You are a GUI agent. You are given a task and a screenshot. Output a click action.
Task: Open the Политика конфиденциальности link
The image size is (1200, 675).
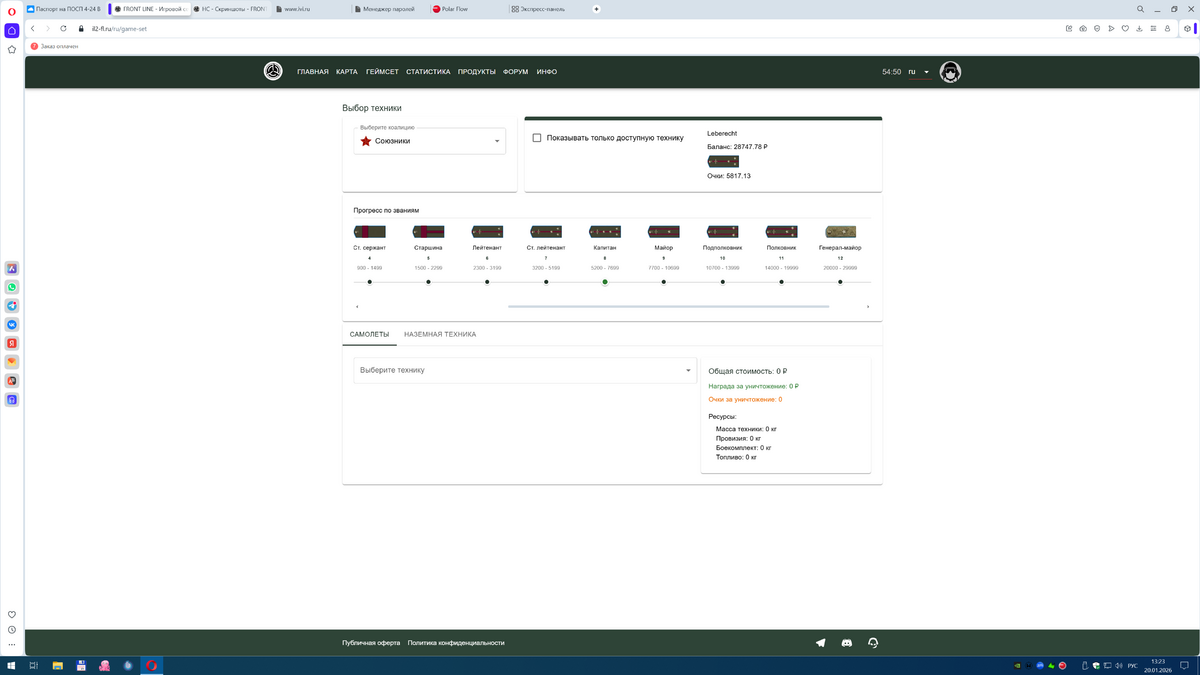click(456, 643)
